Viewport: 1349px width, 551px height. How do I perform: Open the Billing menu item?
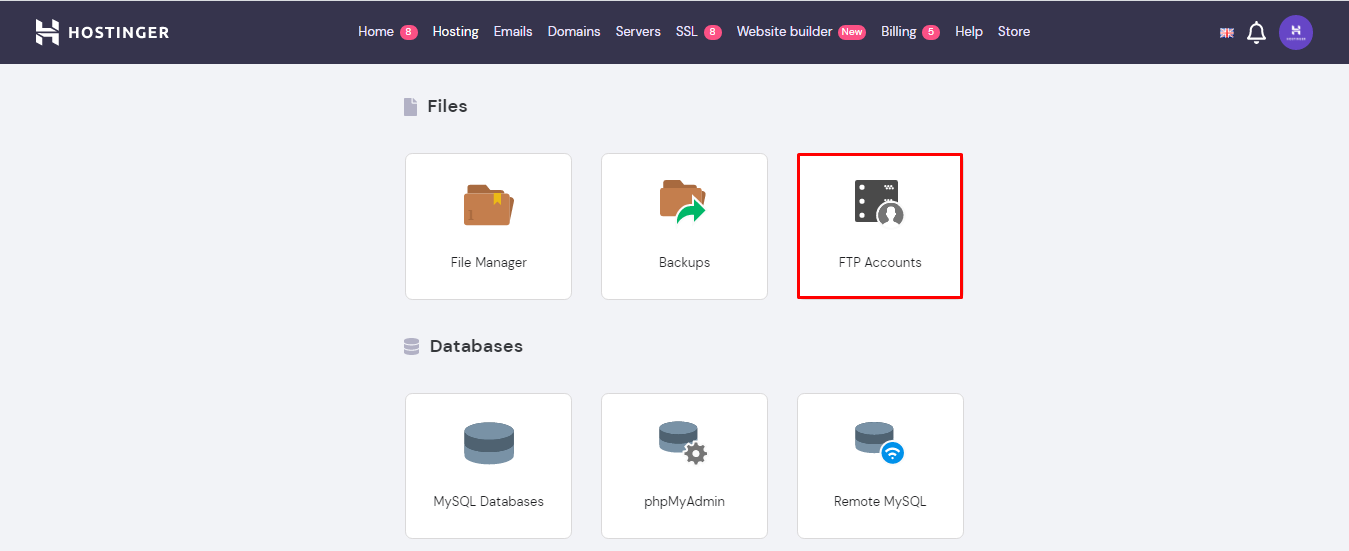[x=898, y=32]
